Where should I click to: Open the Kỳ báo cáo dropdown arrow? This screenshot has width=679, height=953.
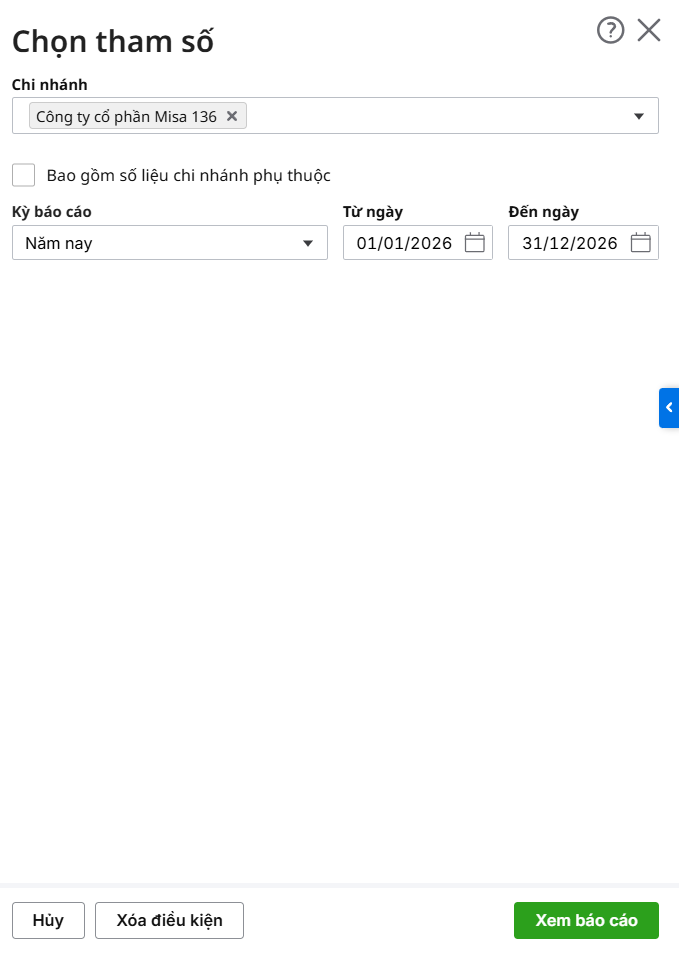pyautogui.click(x=308, y=243)
